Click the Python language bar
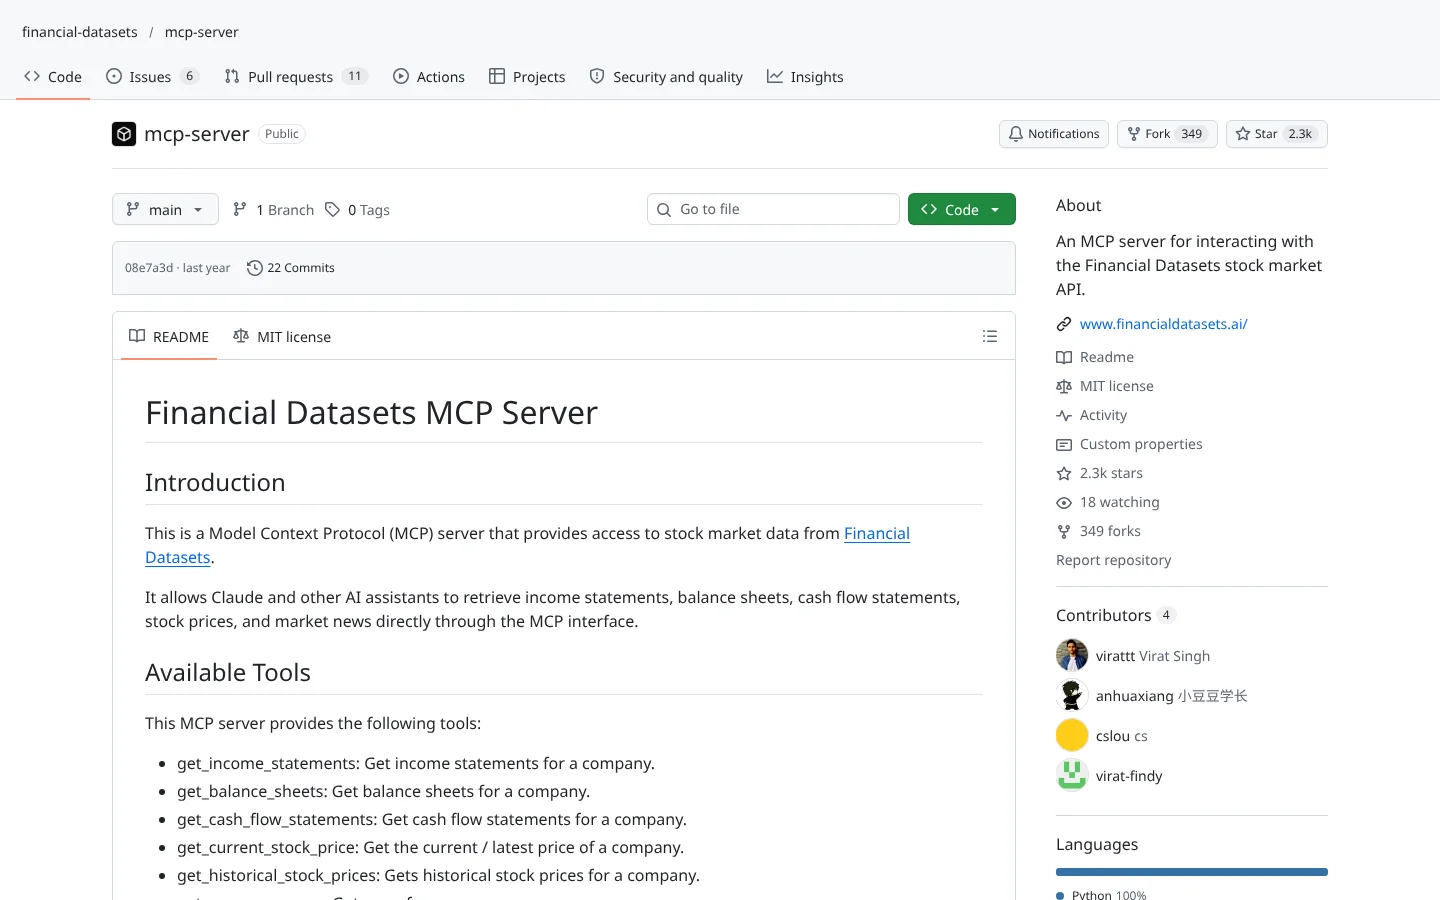Image resolution: width=1440 pixels, height=900 pixels. tap(1192, 872)
